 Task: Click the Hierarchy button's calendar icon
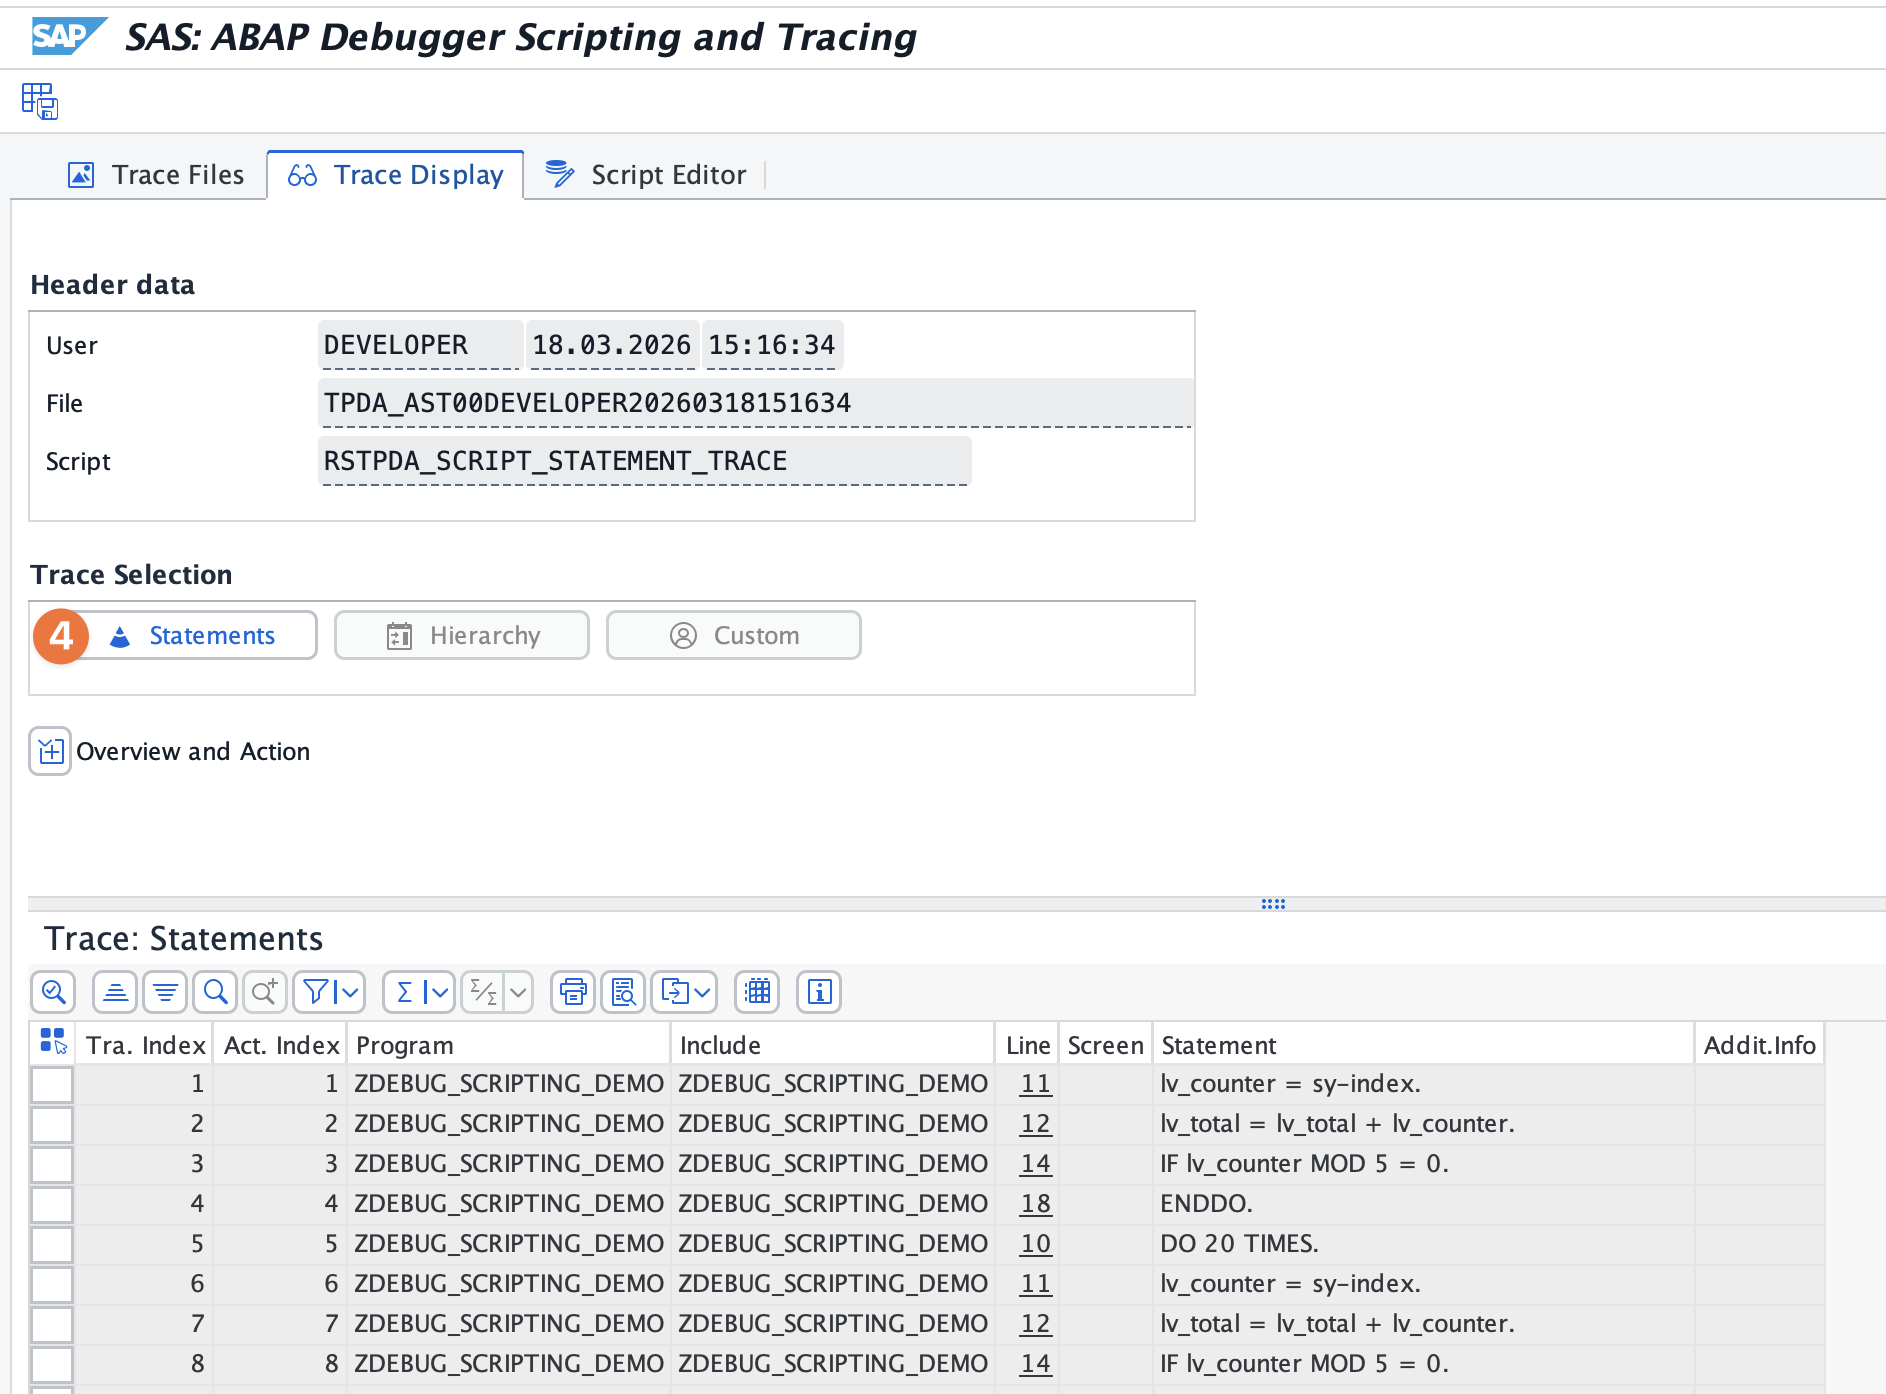(x=399, y=636)
